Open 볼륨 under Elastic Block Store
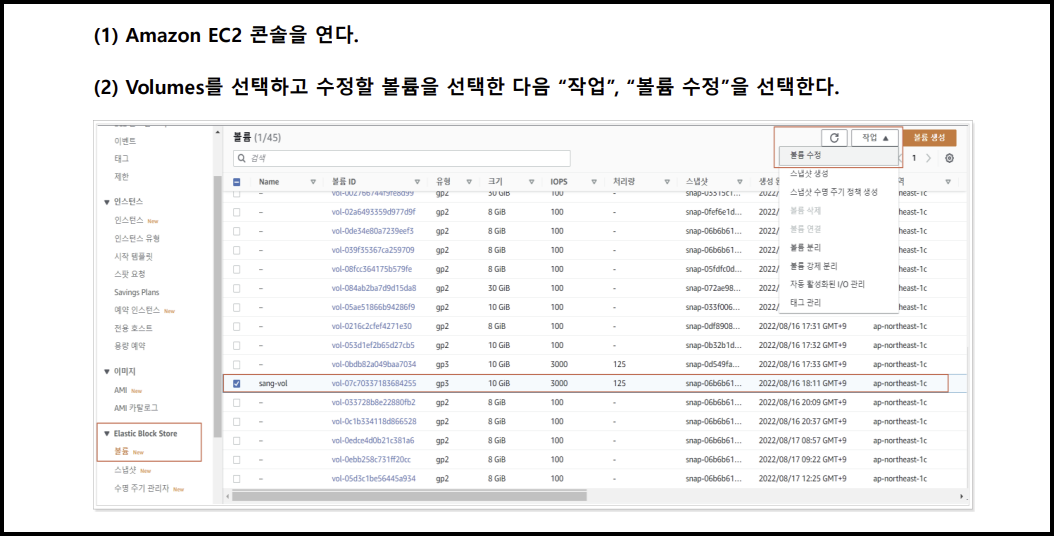The width and height of the screenshot is (1054, 536). (x=121, y=451)
